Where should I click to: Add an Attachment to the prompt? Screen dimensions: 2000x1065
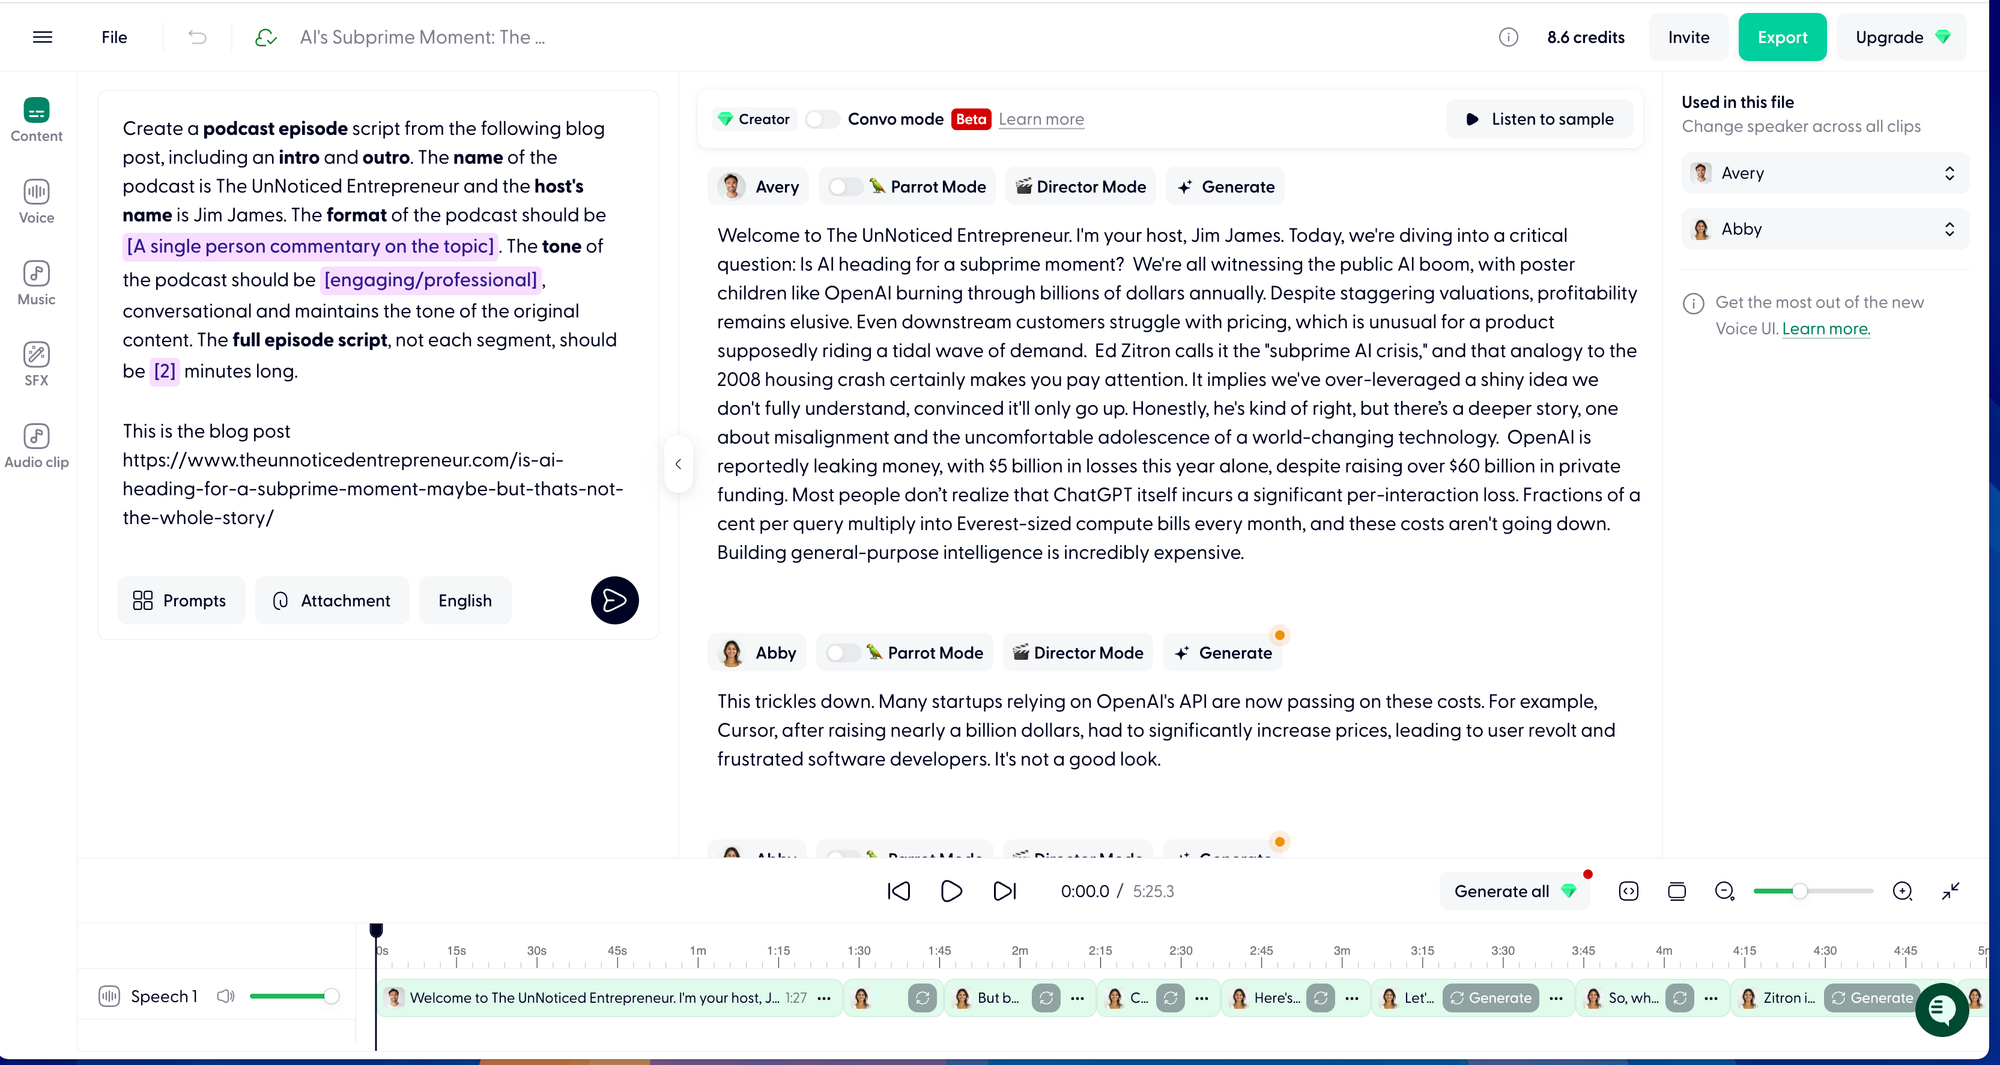click(332, 600)
